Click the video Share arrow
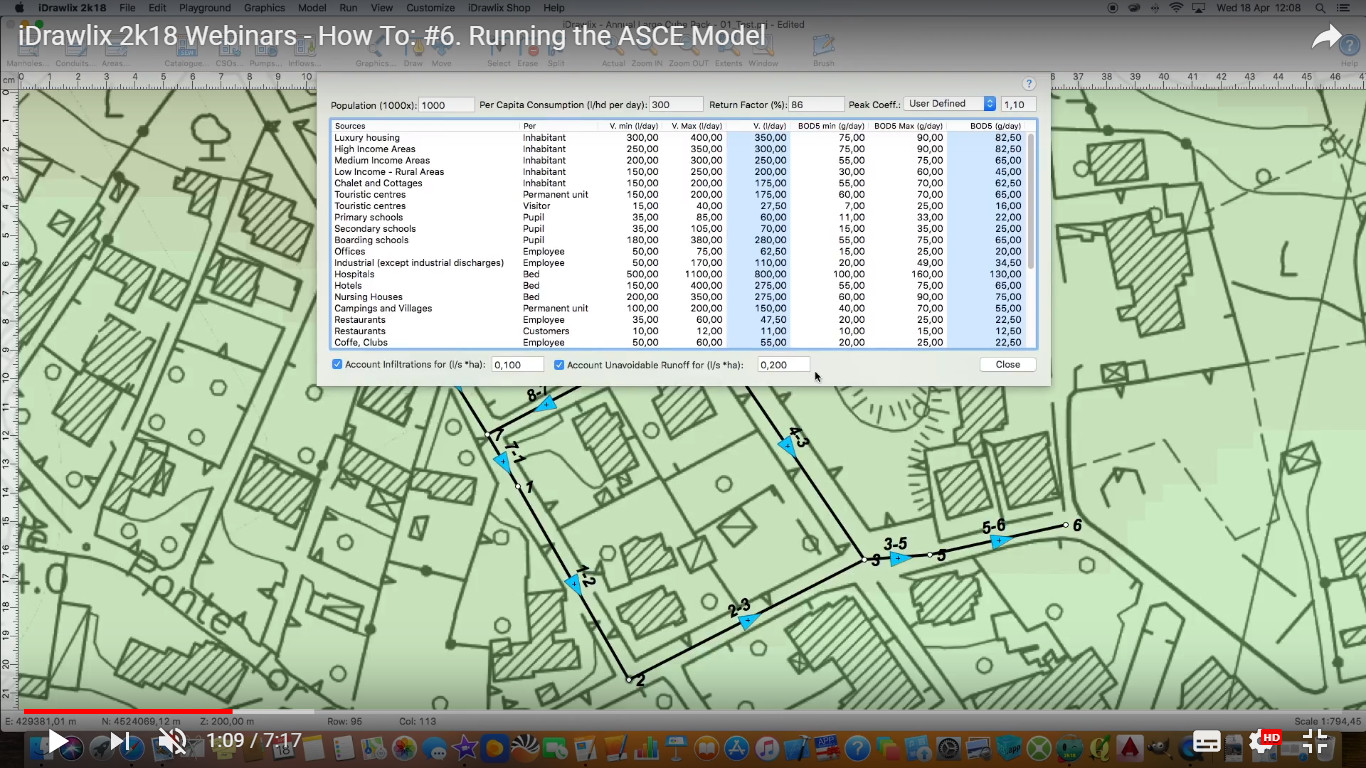 pos(1326,38)
